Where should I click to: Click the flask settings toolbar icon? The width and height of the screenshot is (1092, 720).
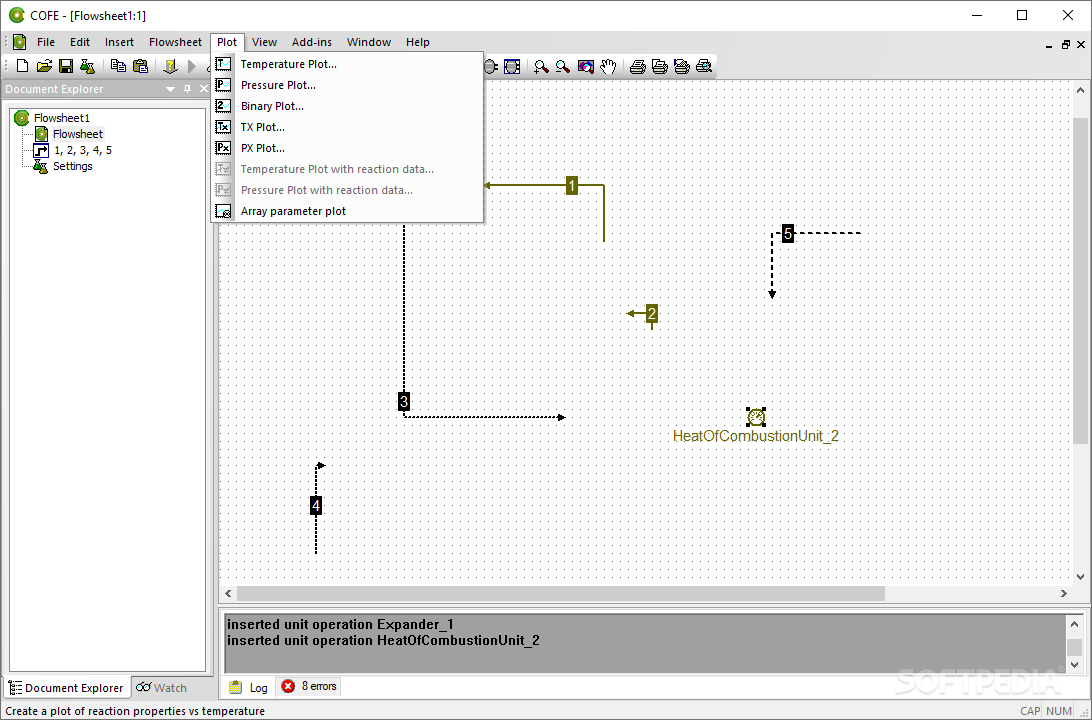point(87,66)
